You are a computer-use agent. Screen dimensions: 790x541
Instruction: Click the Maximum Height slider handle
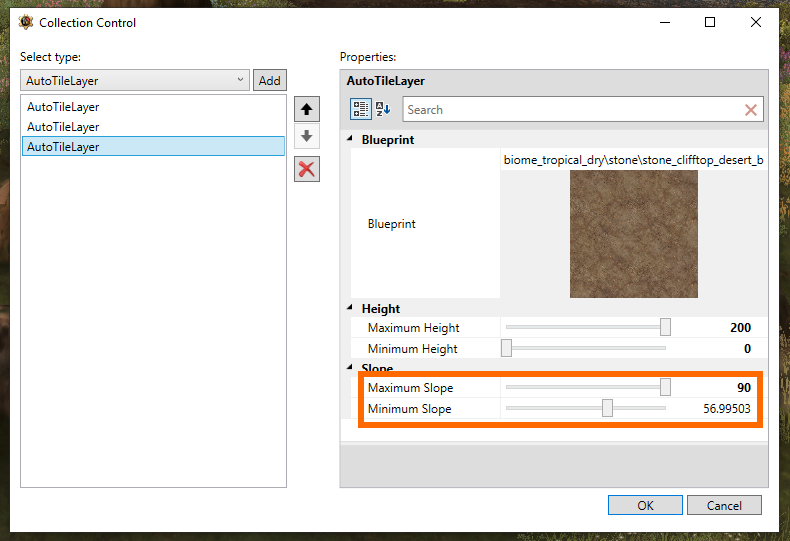(x=665, y=327)
